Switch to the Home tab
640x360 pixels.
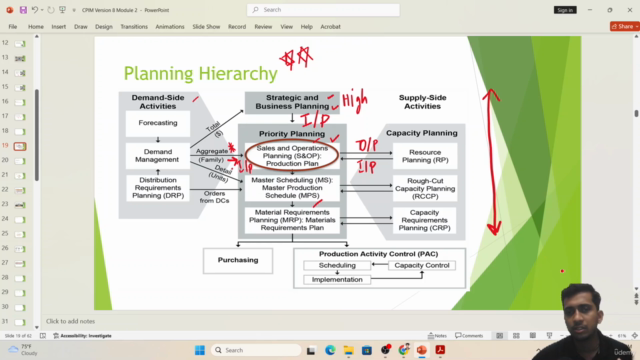[x=36, y=27]
